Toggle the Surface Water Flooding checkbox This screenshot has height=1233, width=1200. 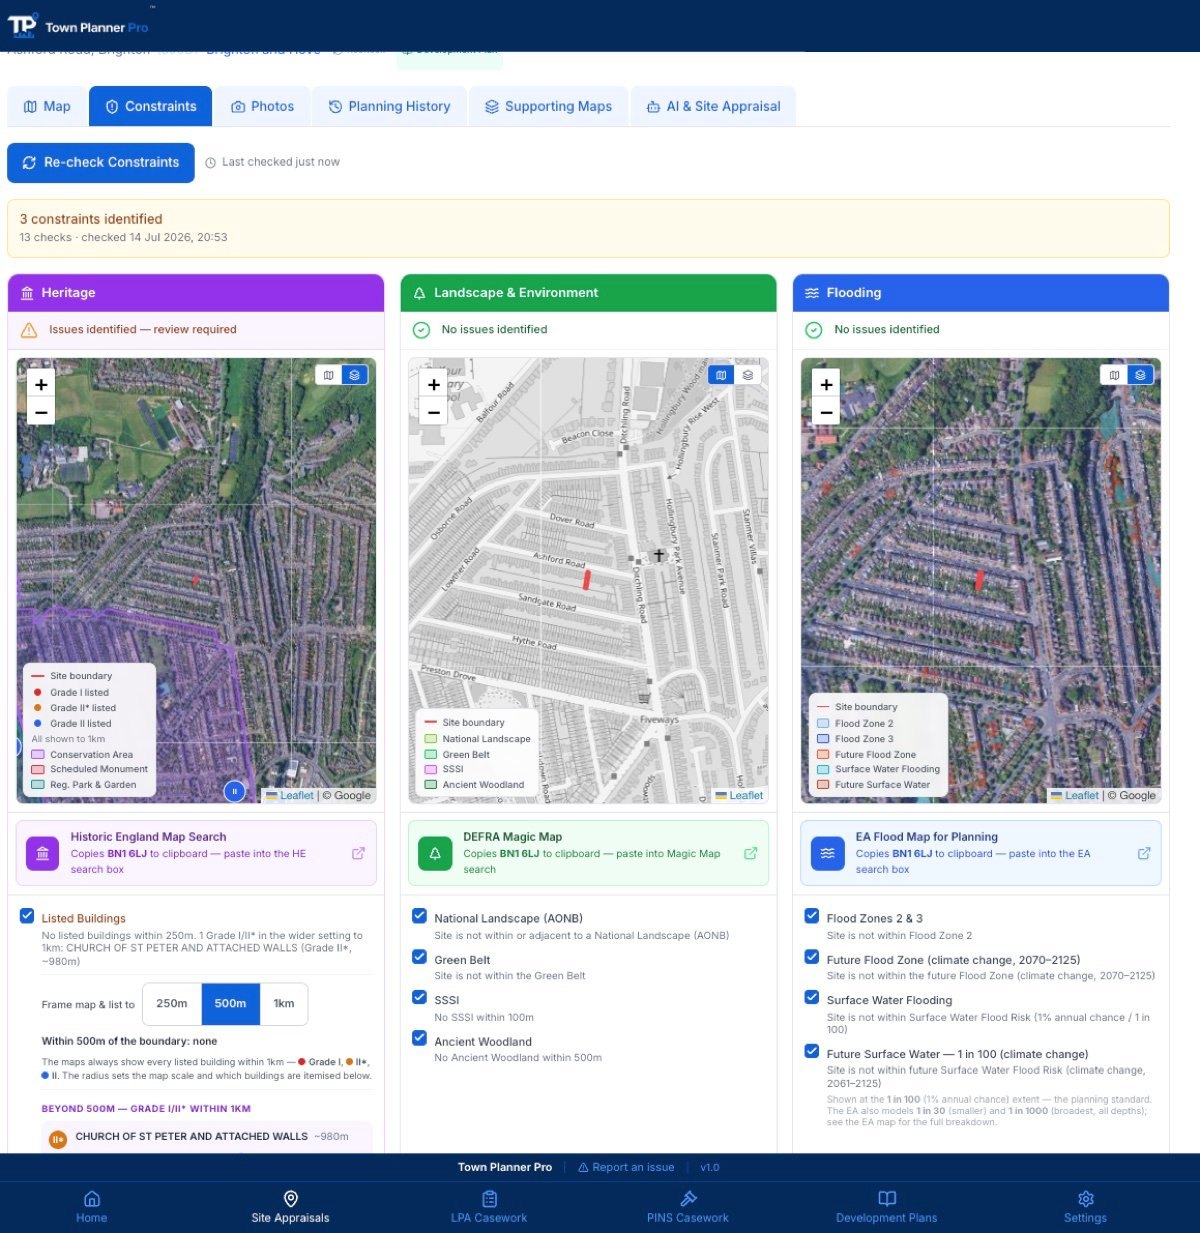812,997
